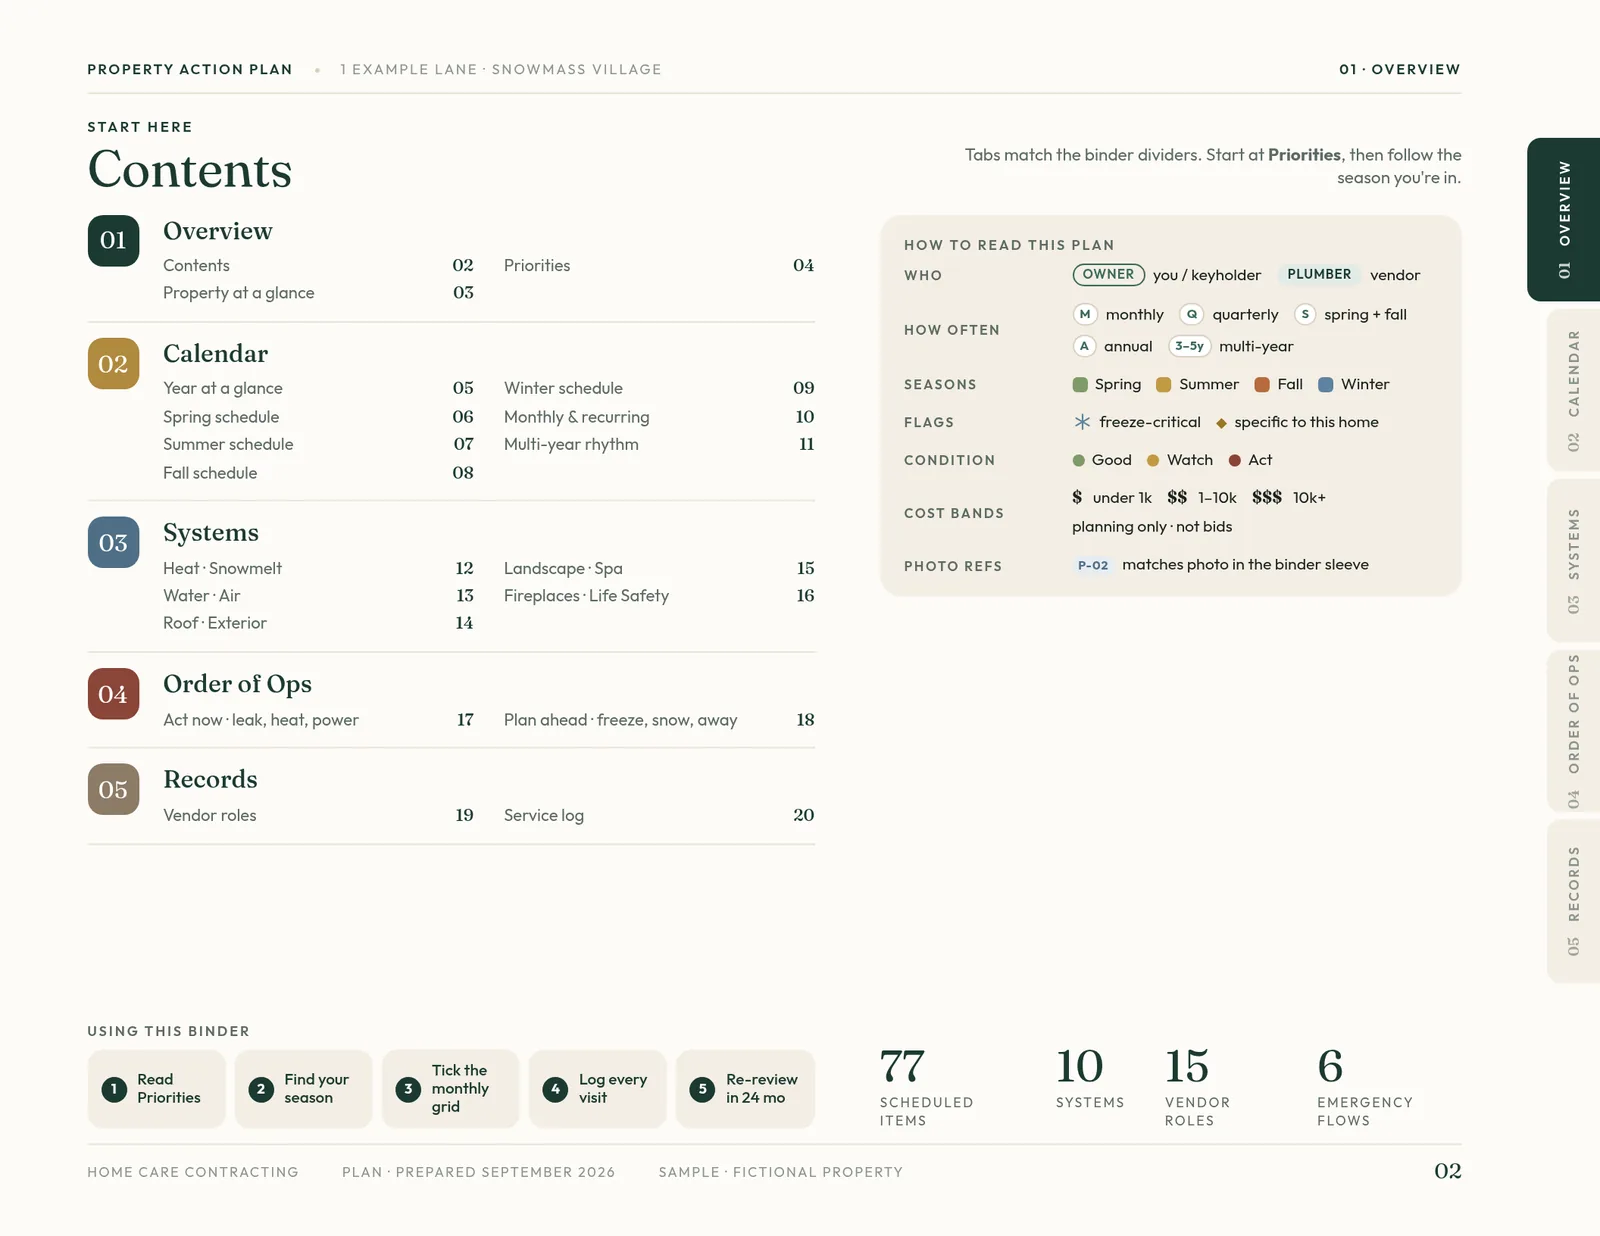Click the OWNER pill label
This screenshot has width=1600, height=1236.
(1108, 274)
